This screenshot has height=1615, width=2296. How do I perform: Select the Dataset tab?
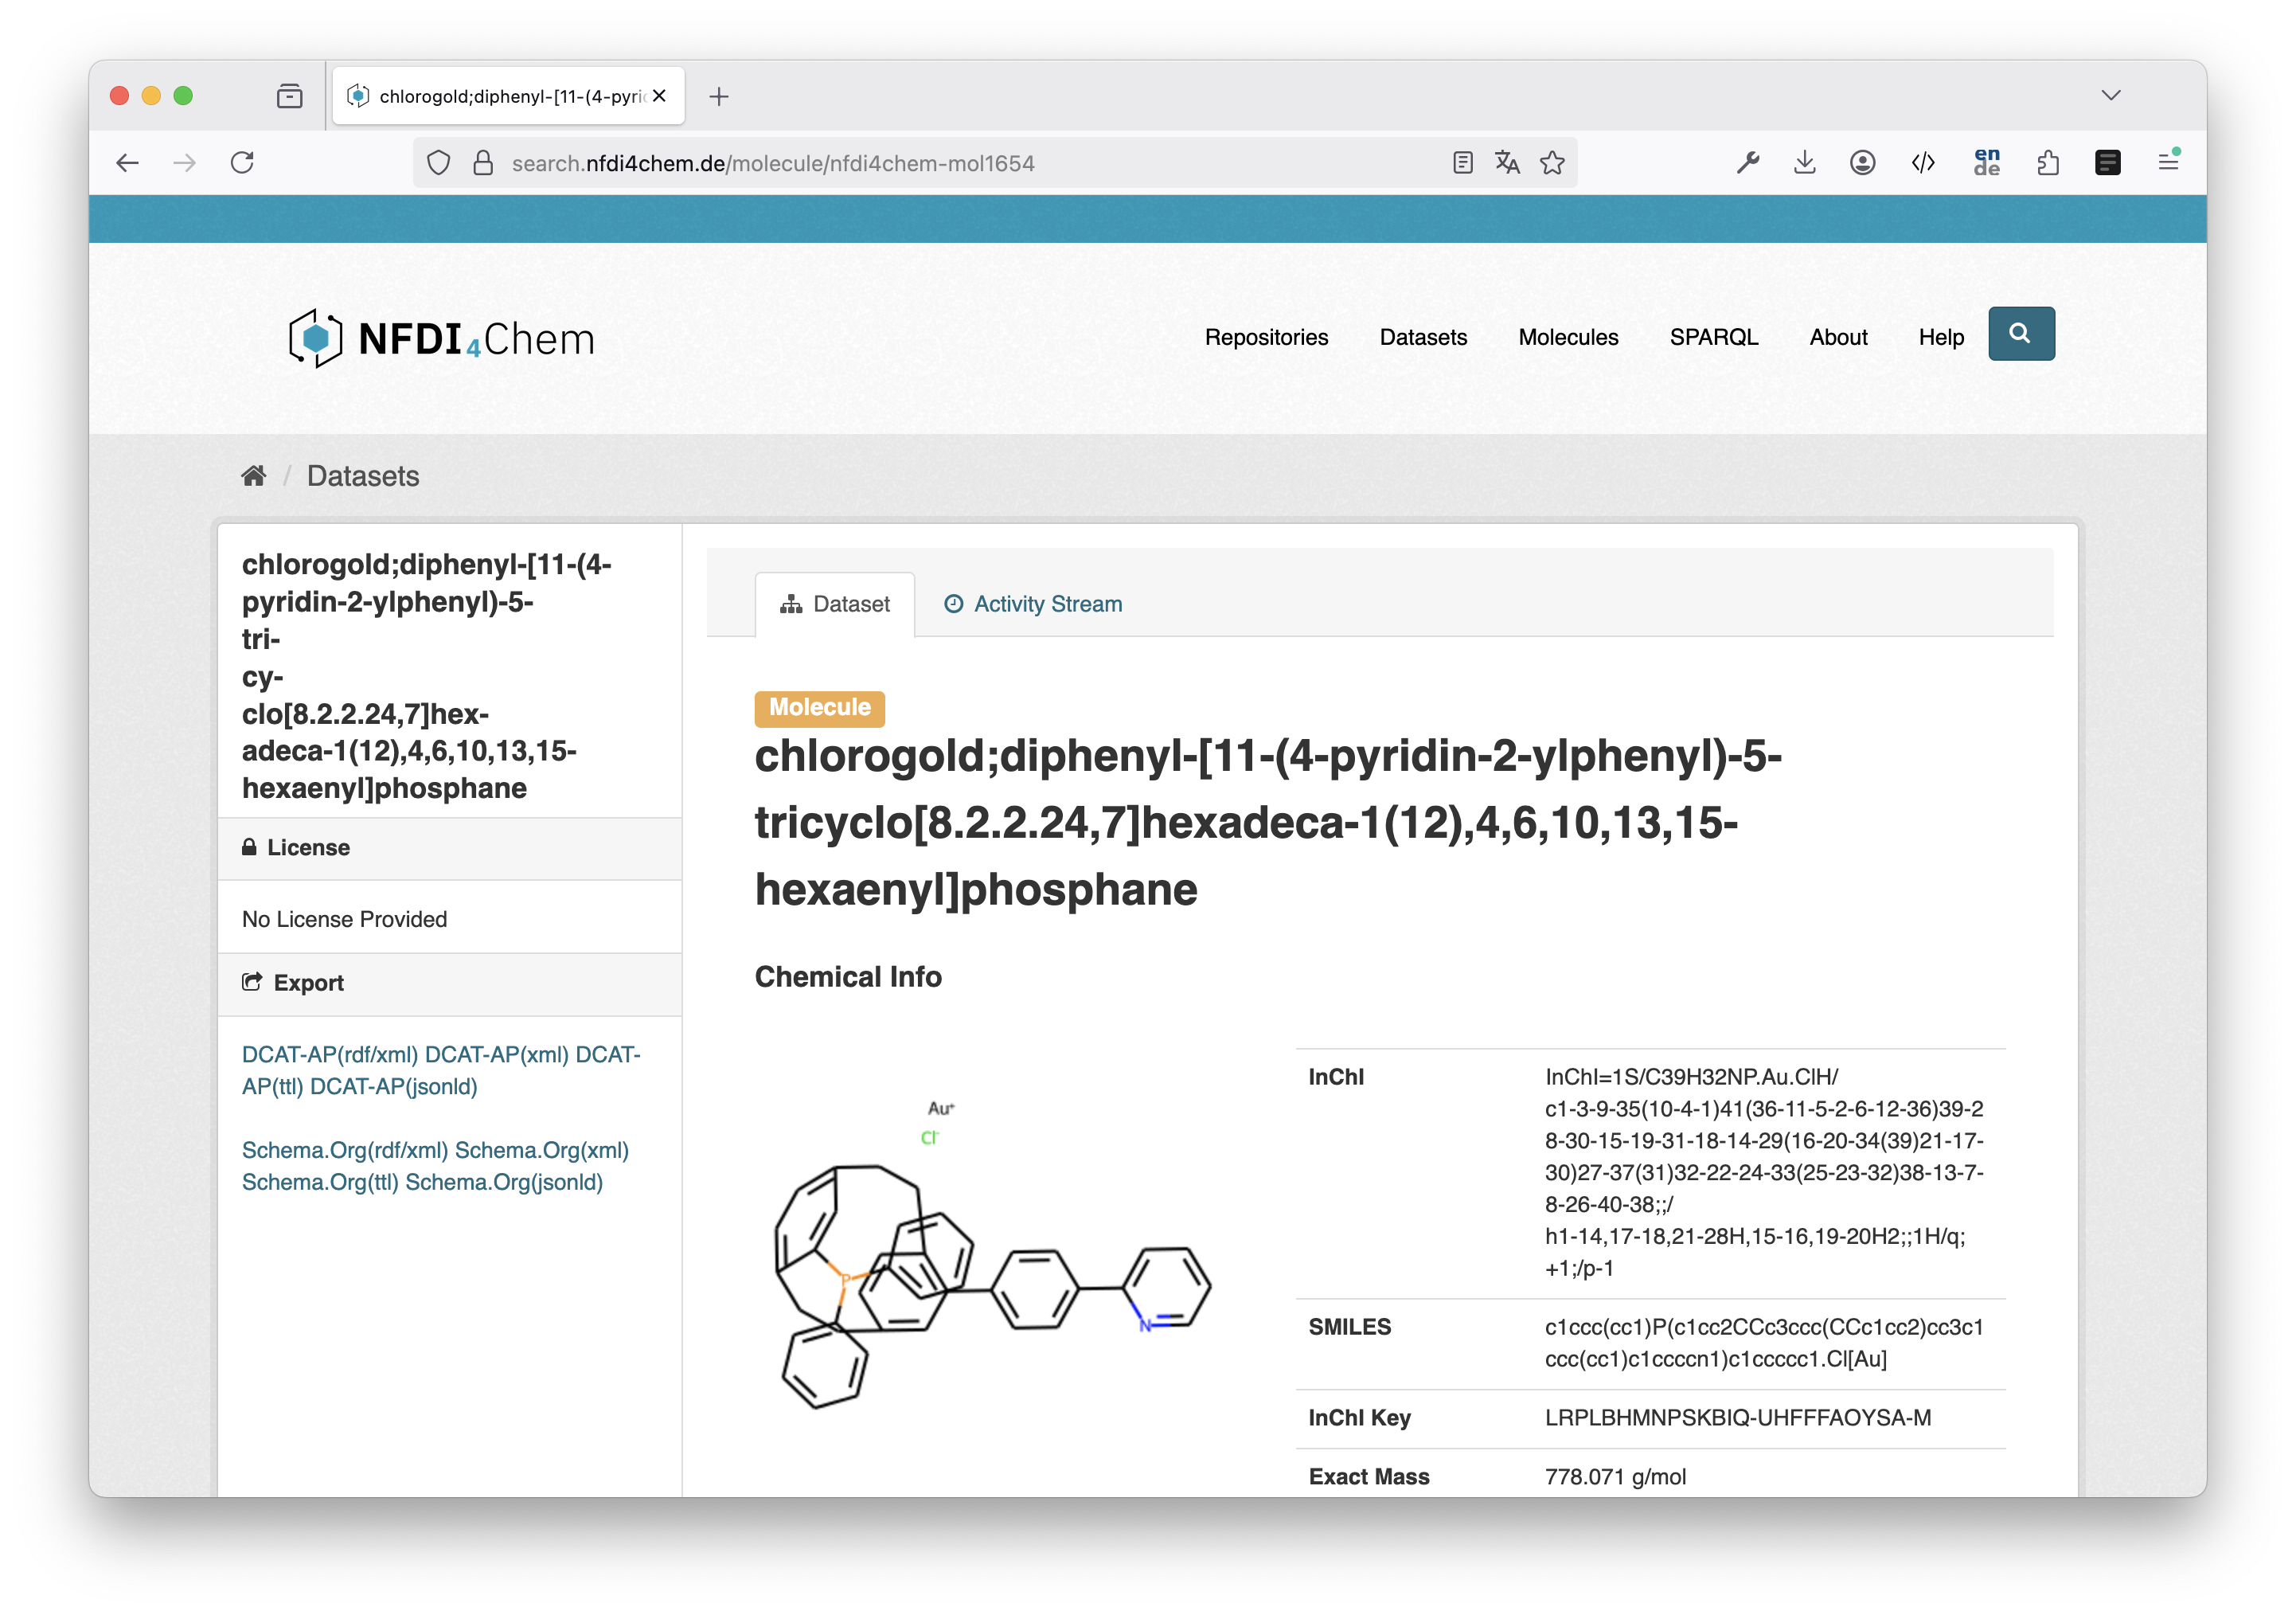coord(835,604)
